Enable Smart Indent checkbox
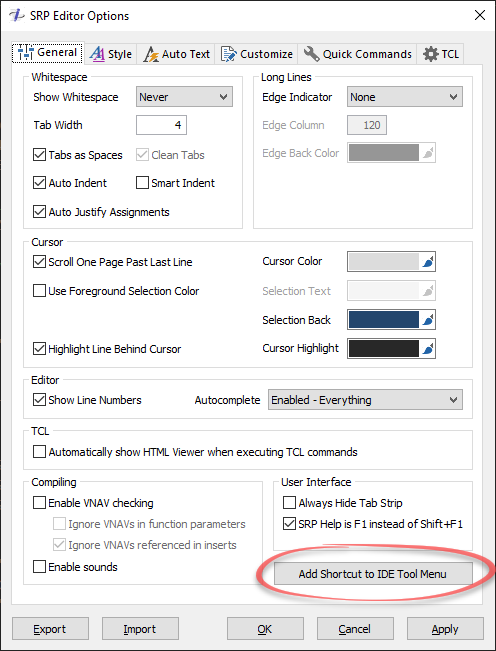Viewport: 496px width, 651px height. (x=142, y=183)
